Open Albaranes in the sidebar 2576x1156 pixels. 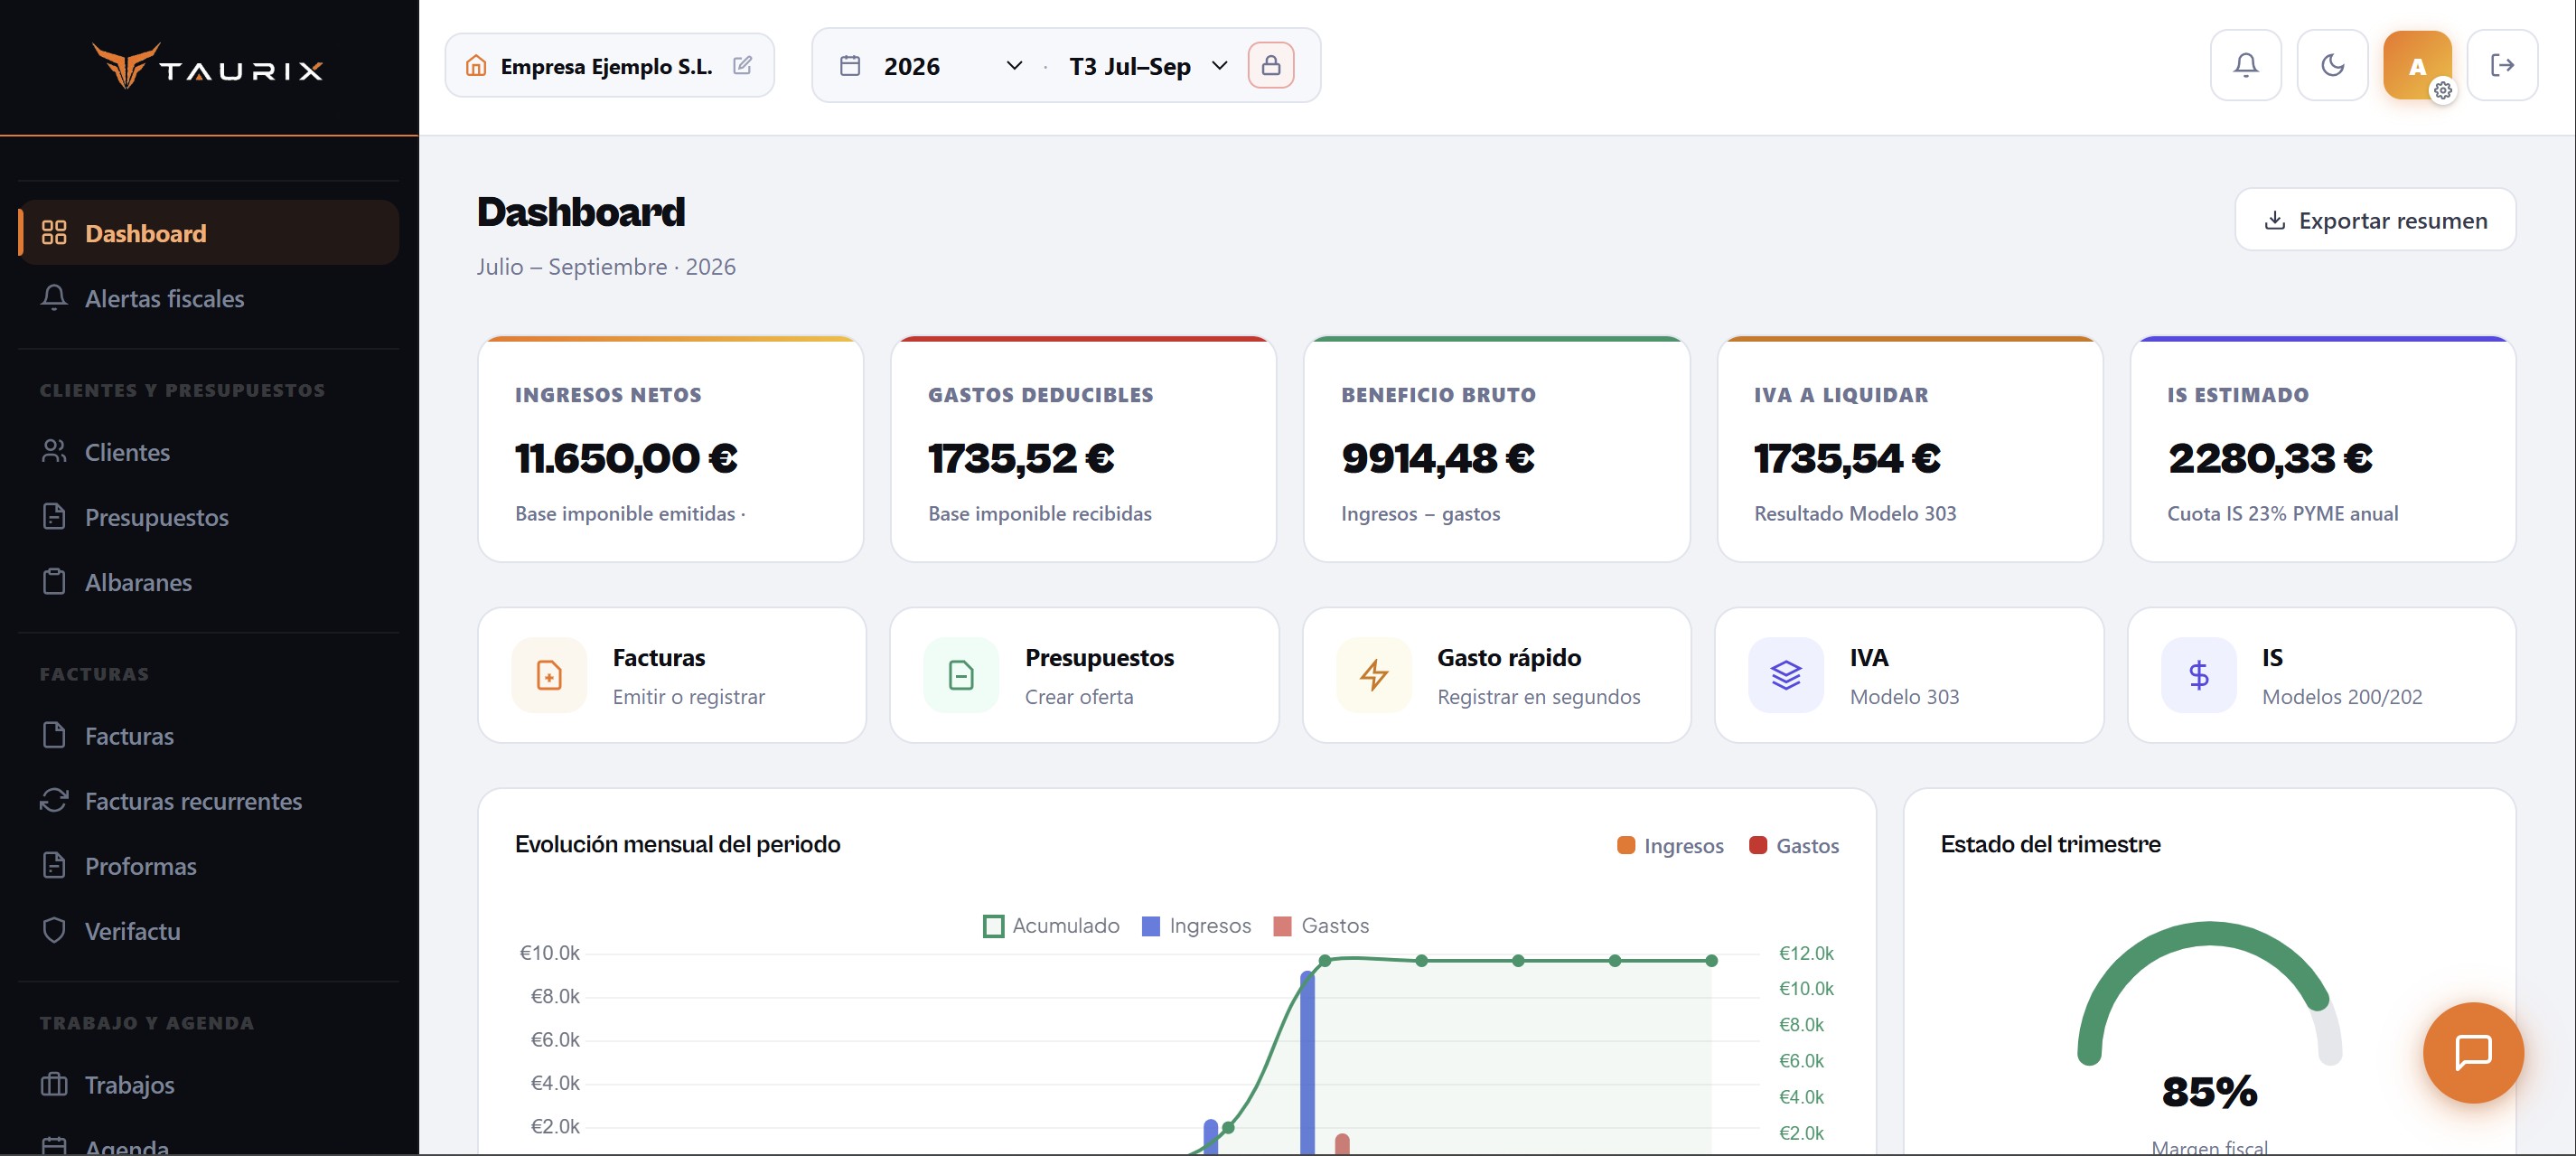[209, 582]
